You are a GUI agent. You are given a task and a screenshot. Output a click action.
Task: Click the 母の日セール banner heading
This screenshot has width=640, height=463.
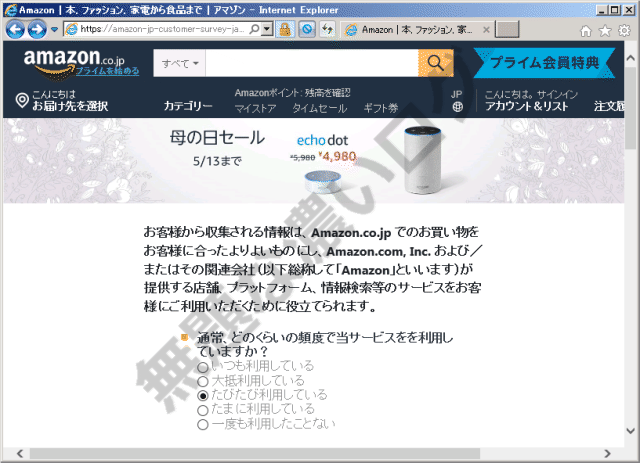pyautogui.click(x=217, y=138)
